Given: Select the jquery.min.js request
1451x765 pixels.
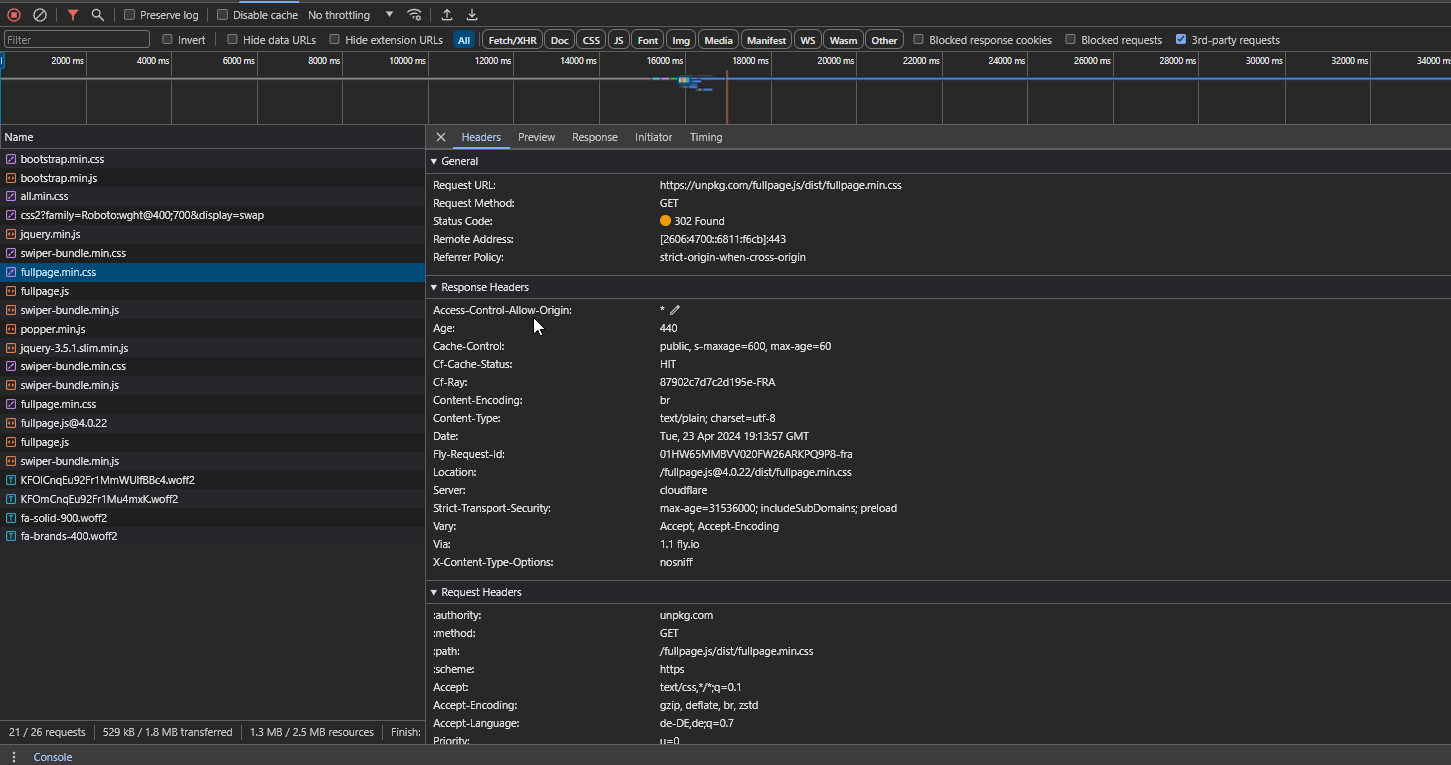Looking at the screenshot, I should point(50,234).
